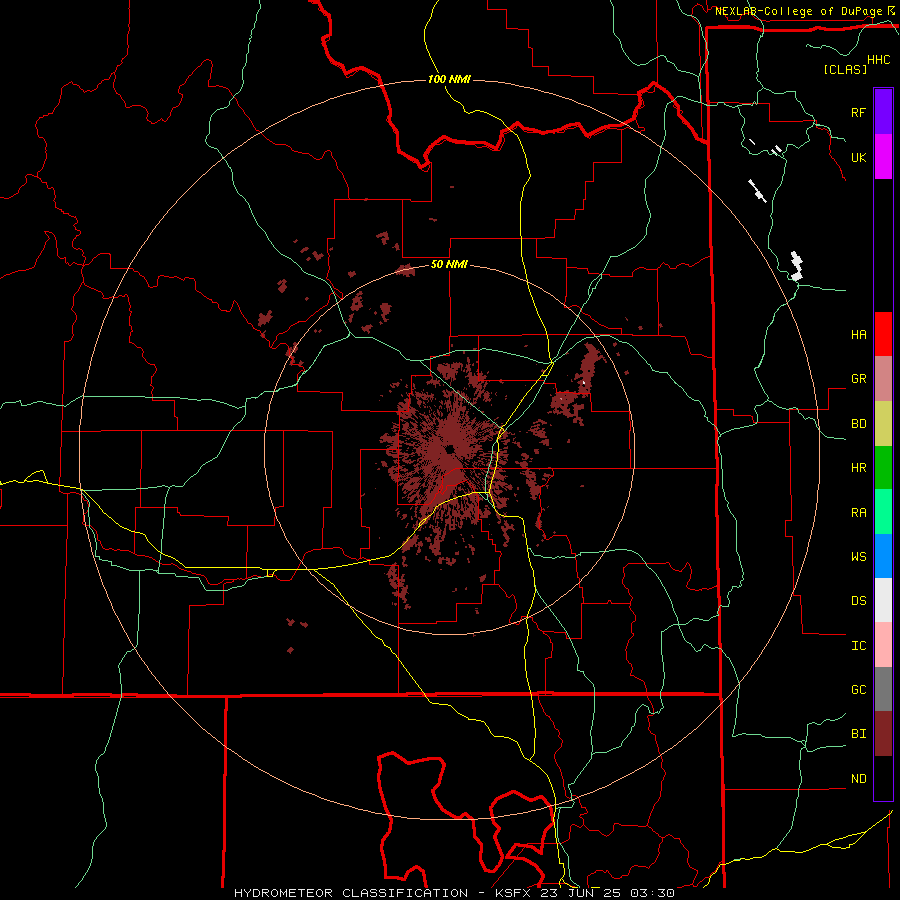
Task: Click the RF legend label
Action: tap(858, 112)
